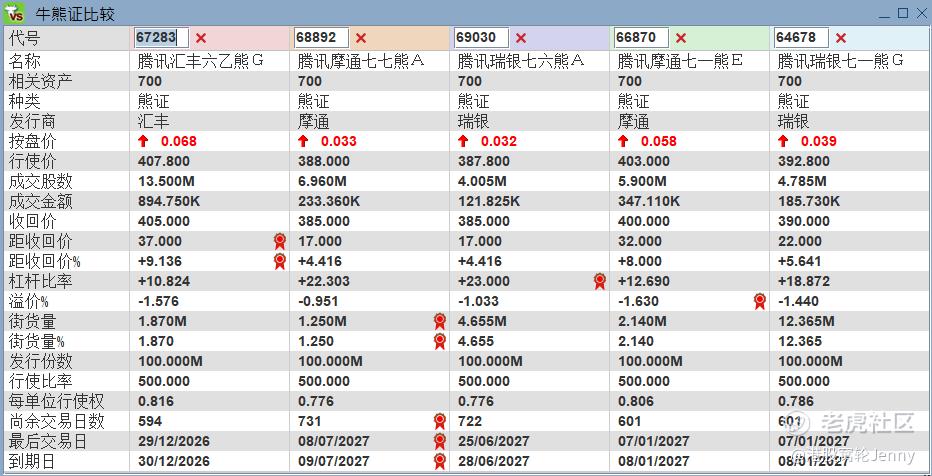Image resolution: width=932 pixels, height=476 pixels.
Task: Click the row label 尚余交易日数
Action: tap(56, 421)
